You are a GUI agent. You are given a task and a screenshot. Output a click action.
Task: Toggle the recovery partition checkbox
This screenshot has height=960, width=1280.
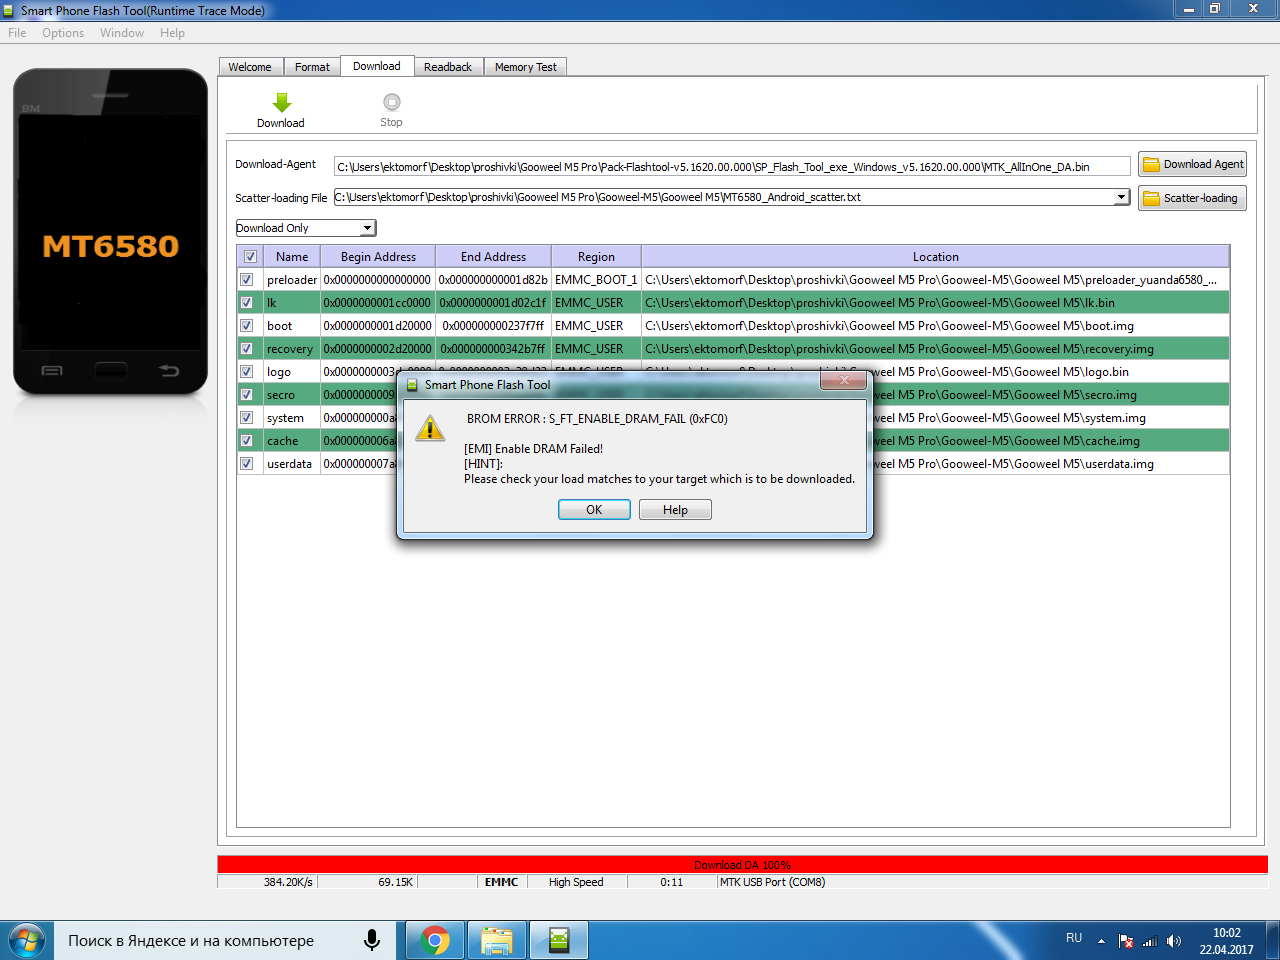click(x=247, y=349)
